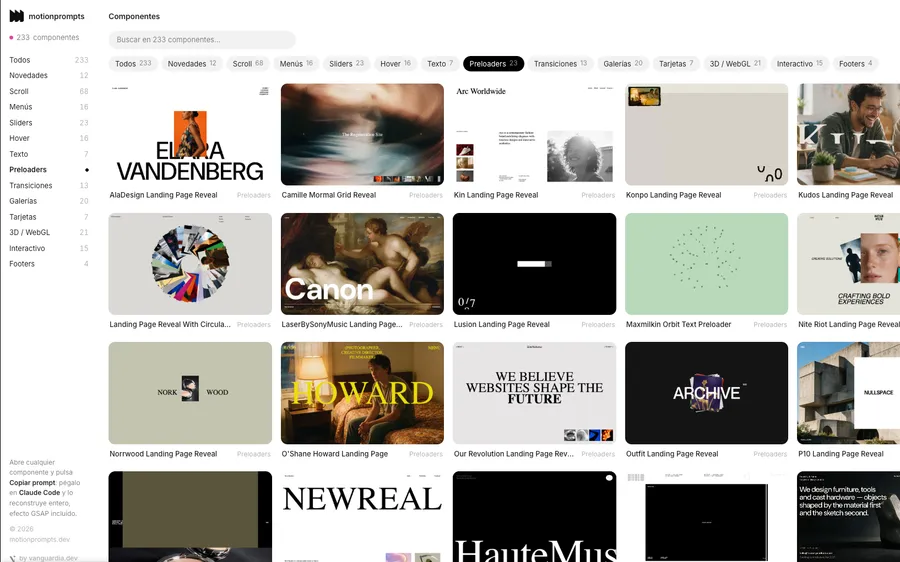Image resolution: width=900 pixels, height=562 pixels.
Task: Click the motionprompts logo icon
Action: tap(17, 16)
